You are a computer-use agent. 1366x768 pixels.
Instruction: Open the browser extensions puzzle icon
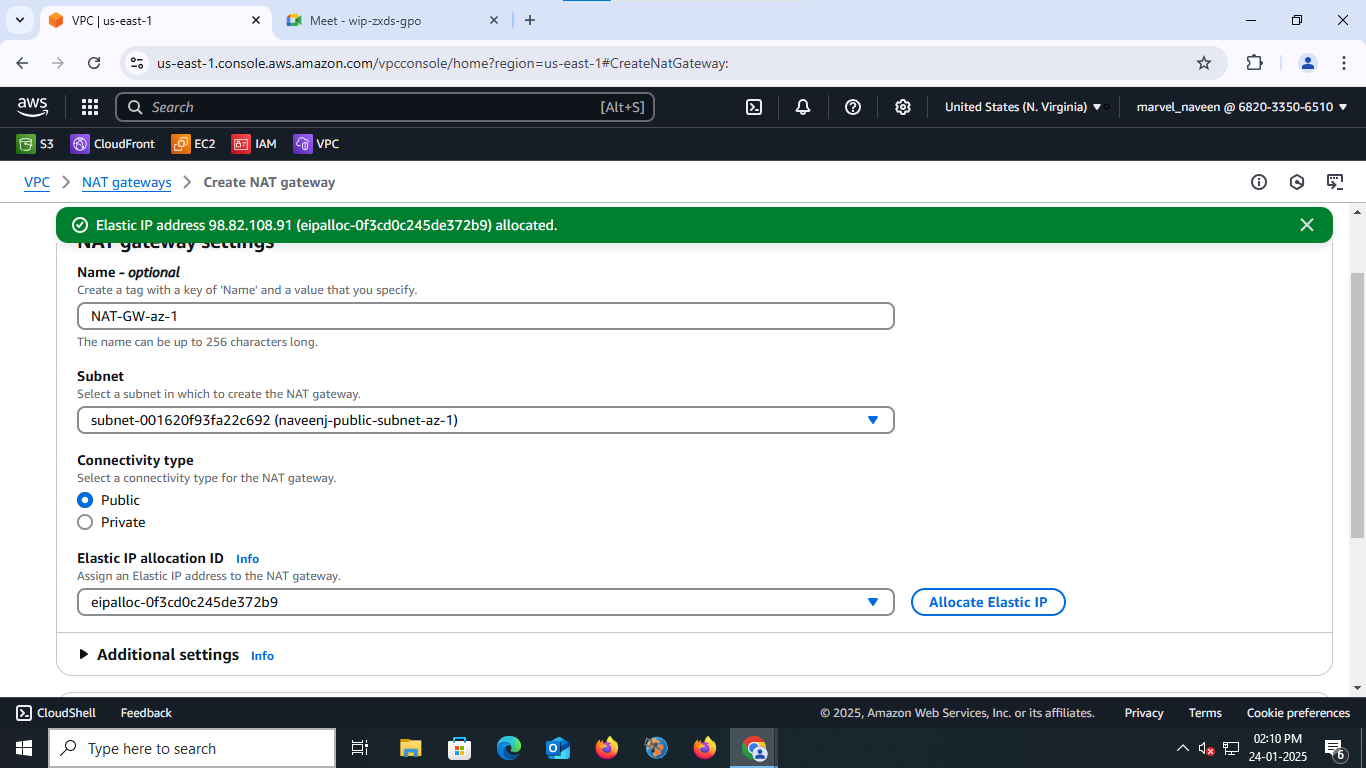click(1255, 63)
